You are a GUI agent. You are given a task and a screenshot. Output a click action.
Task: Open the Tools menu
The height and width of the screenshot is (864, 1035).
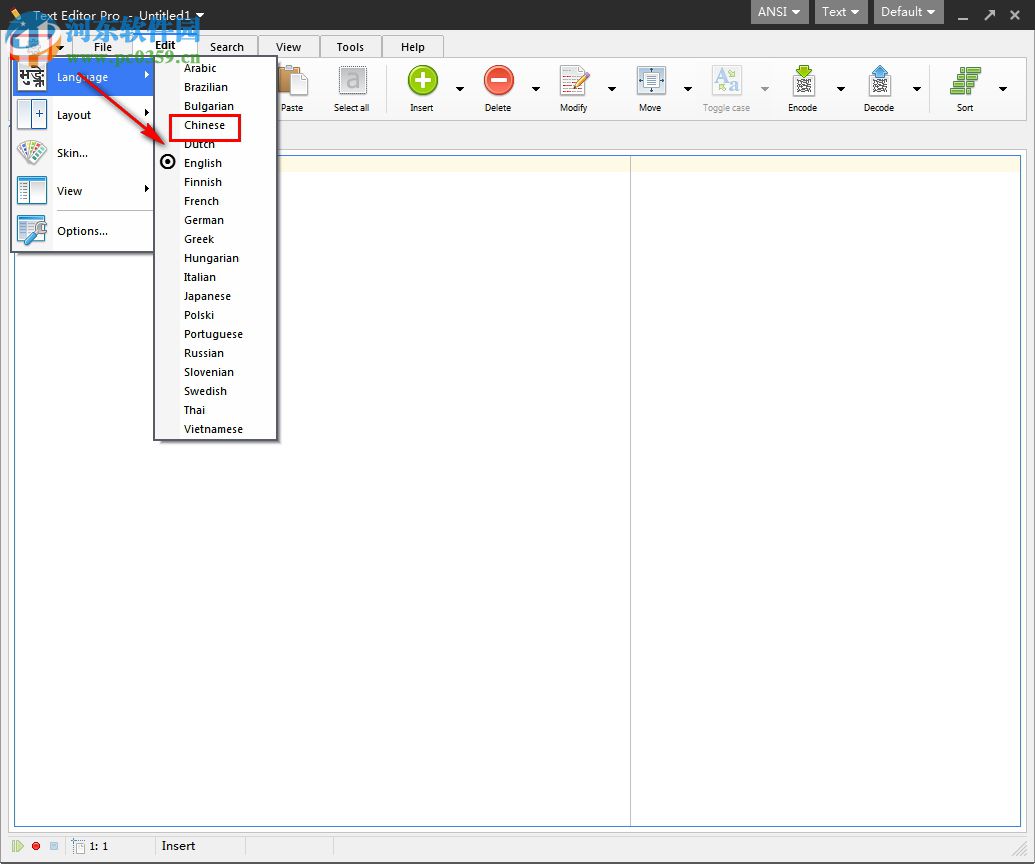click(350, 46)
